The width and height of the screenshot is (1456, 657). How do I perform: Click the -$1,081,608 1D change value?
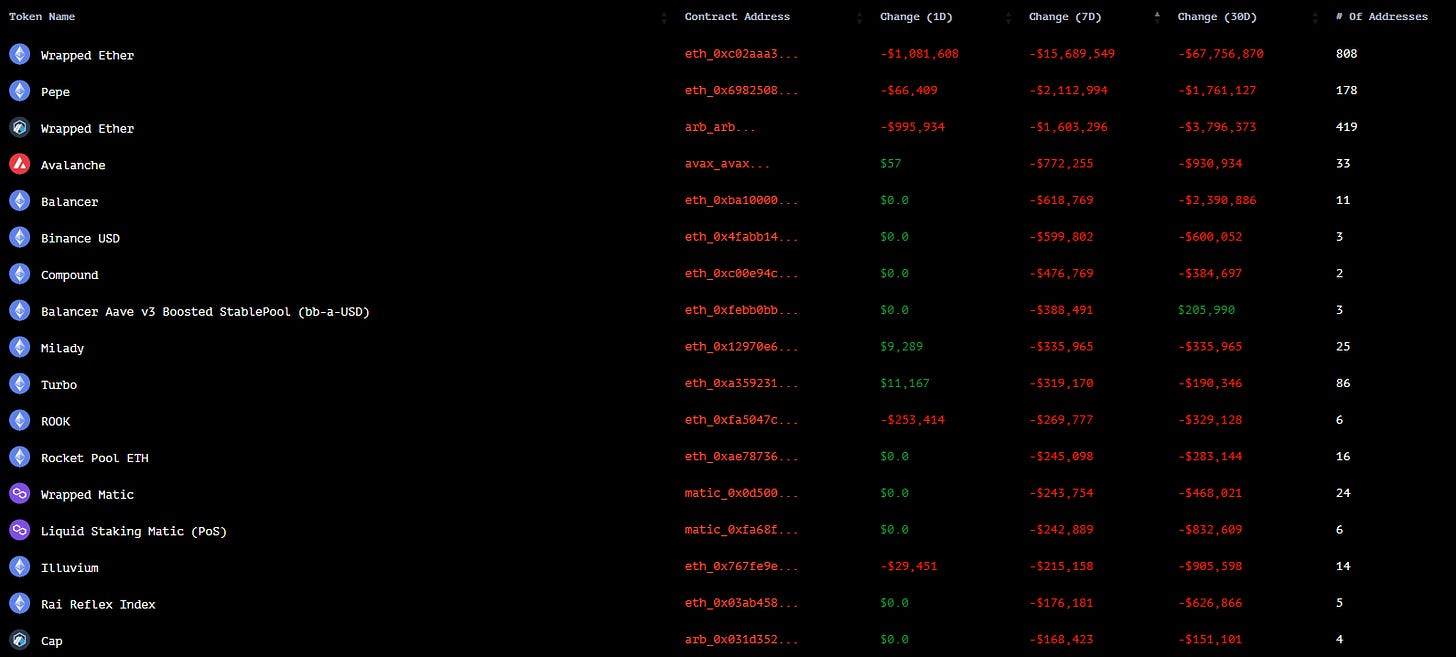click(919, 54)
